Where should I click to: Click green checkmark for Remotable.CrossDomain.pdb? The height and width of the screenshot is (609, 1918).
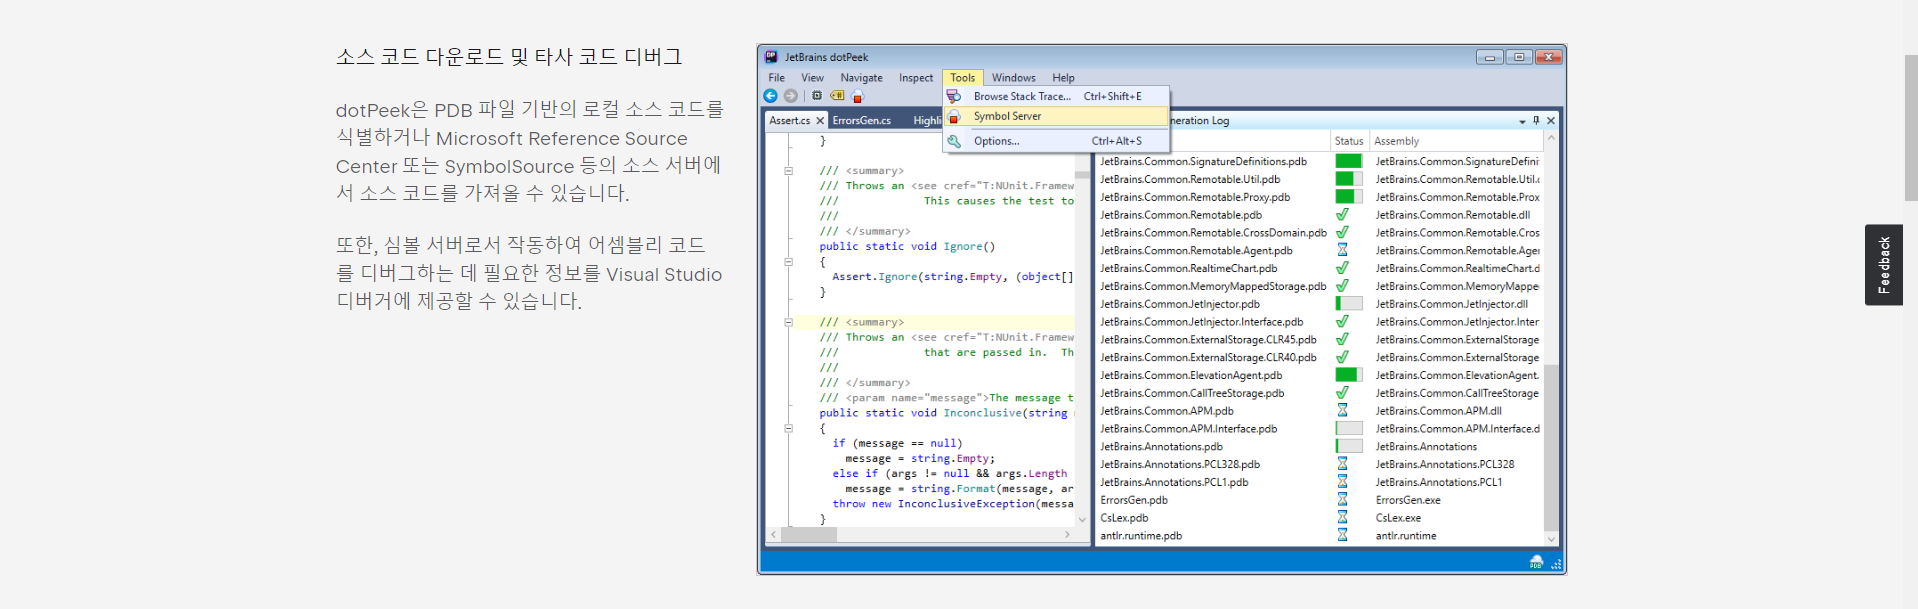(x=1342, y=233)
